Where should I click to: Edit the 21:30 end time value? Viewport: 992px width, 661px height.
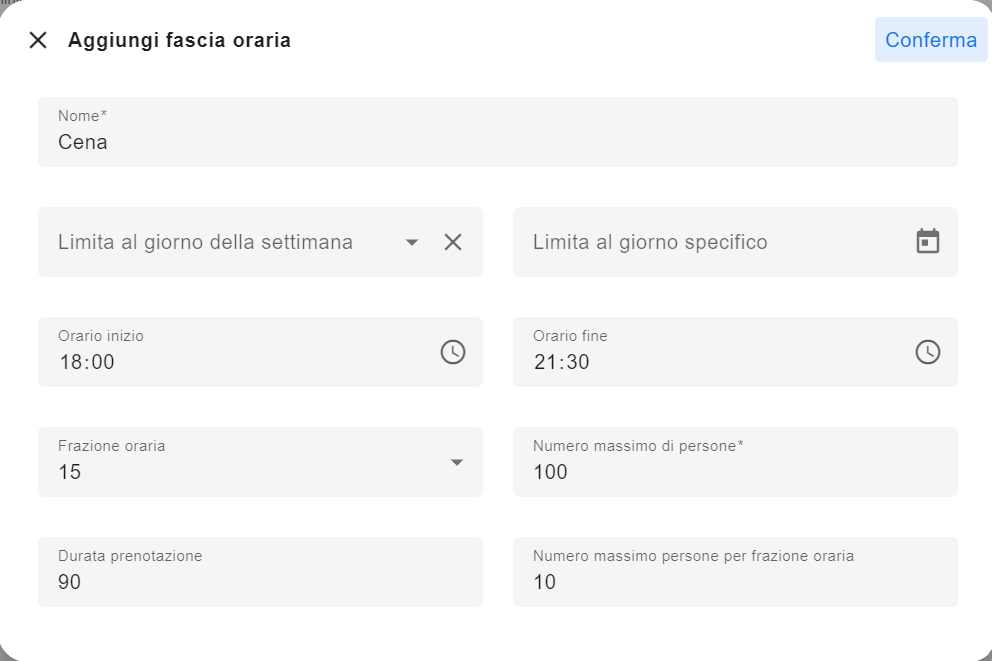[561, 362]
